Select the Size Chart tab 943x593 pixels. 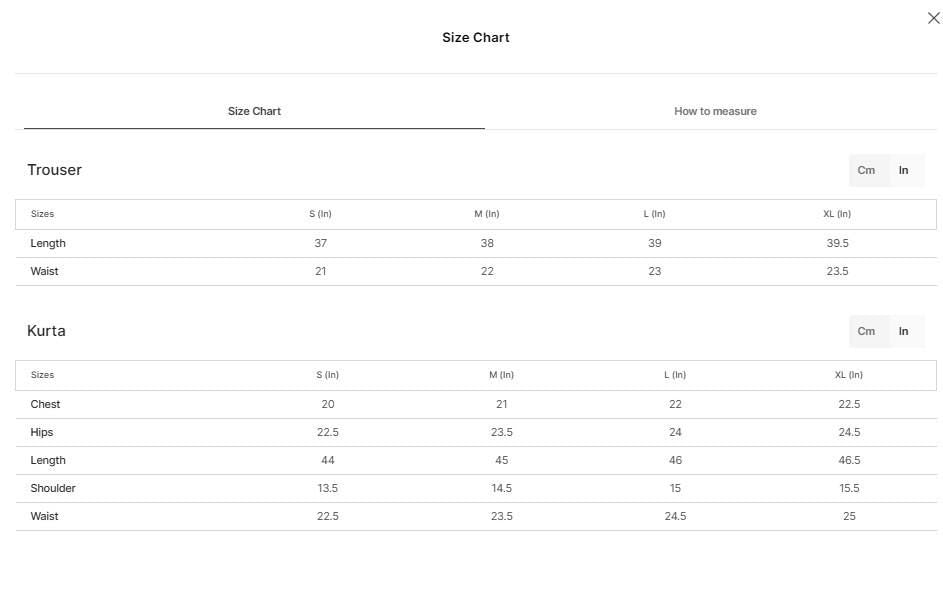(254, 111)
